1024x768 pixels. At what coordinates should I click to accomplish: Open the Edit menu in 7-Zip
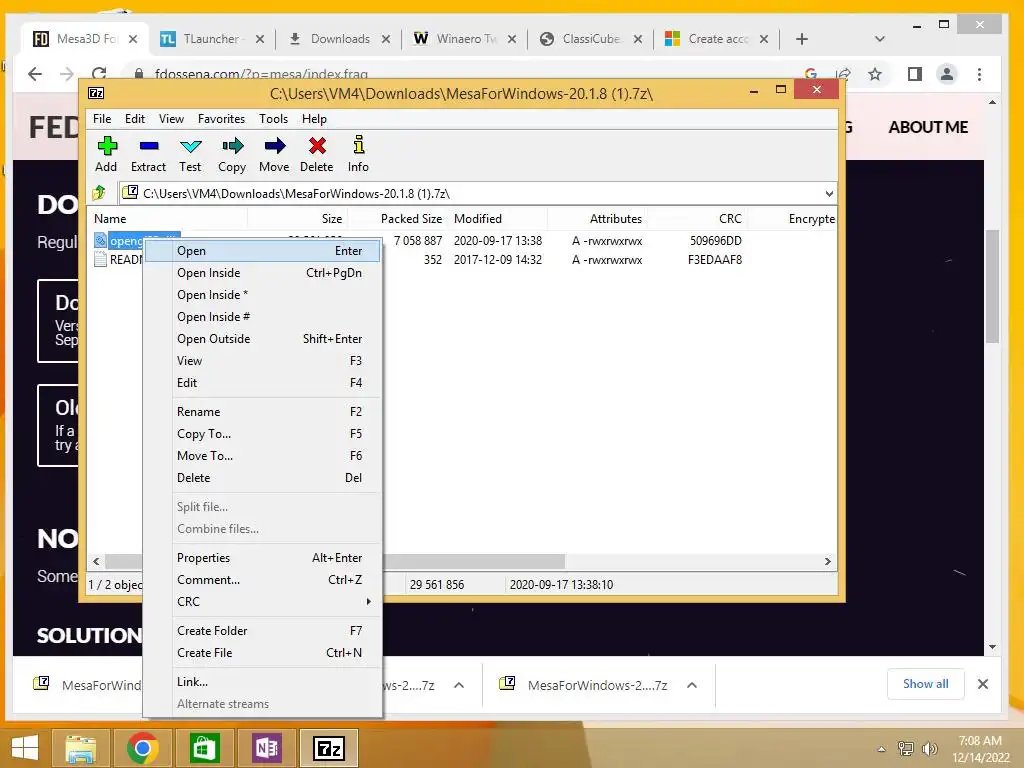click(135, 119)
